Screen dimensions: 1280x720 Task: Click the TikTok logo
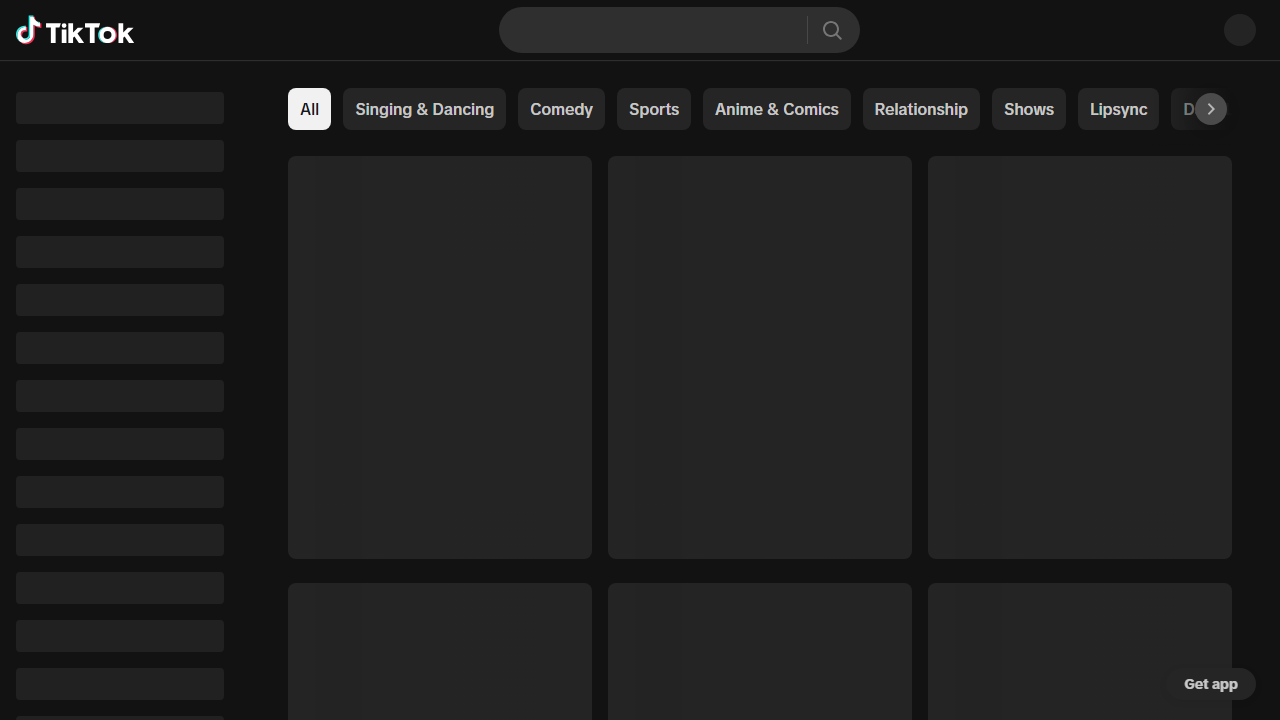(x=75, y=32)
